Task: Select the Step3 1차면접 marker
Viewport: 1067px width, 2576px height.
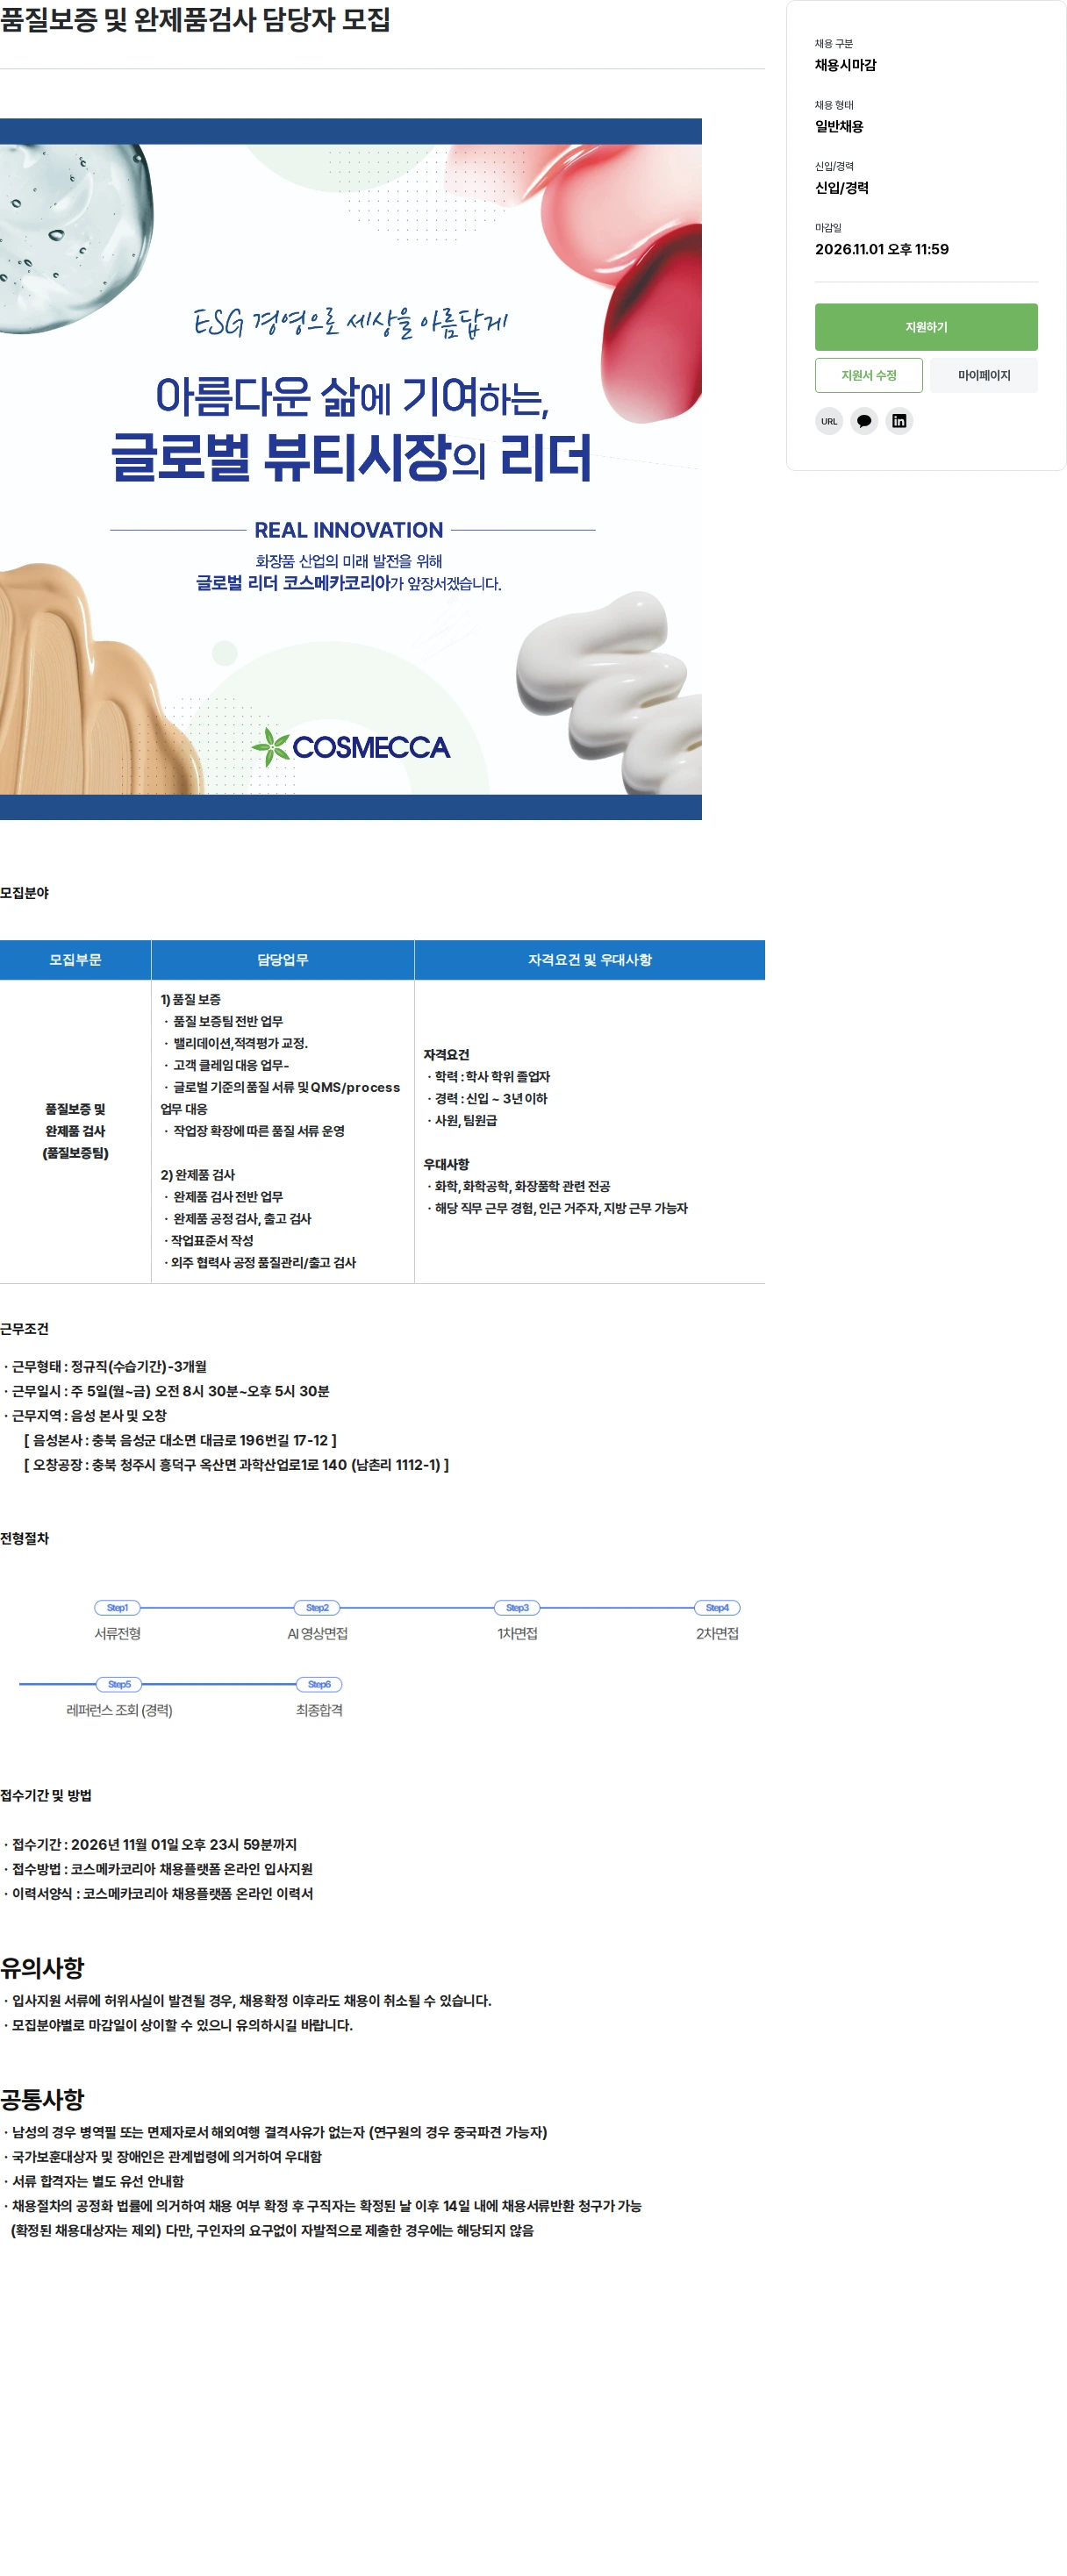Action: point(517,1608)
